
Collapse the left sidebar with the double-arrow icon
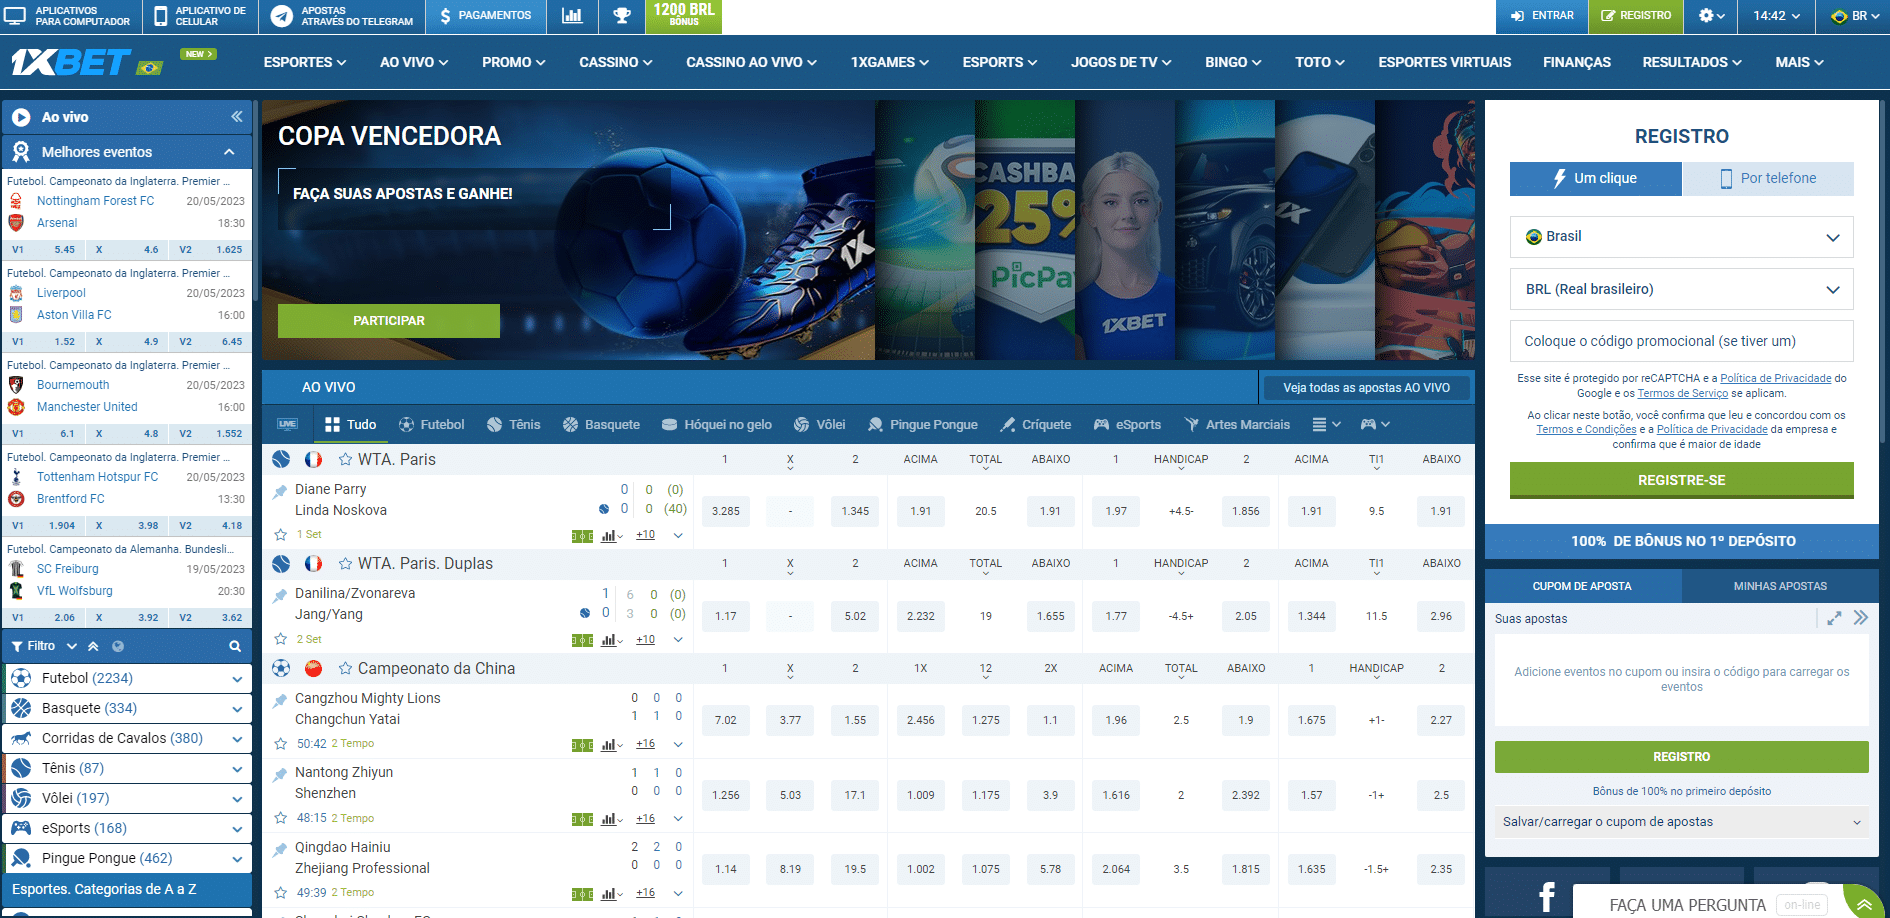237,117
